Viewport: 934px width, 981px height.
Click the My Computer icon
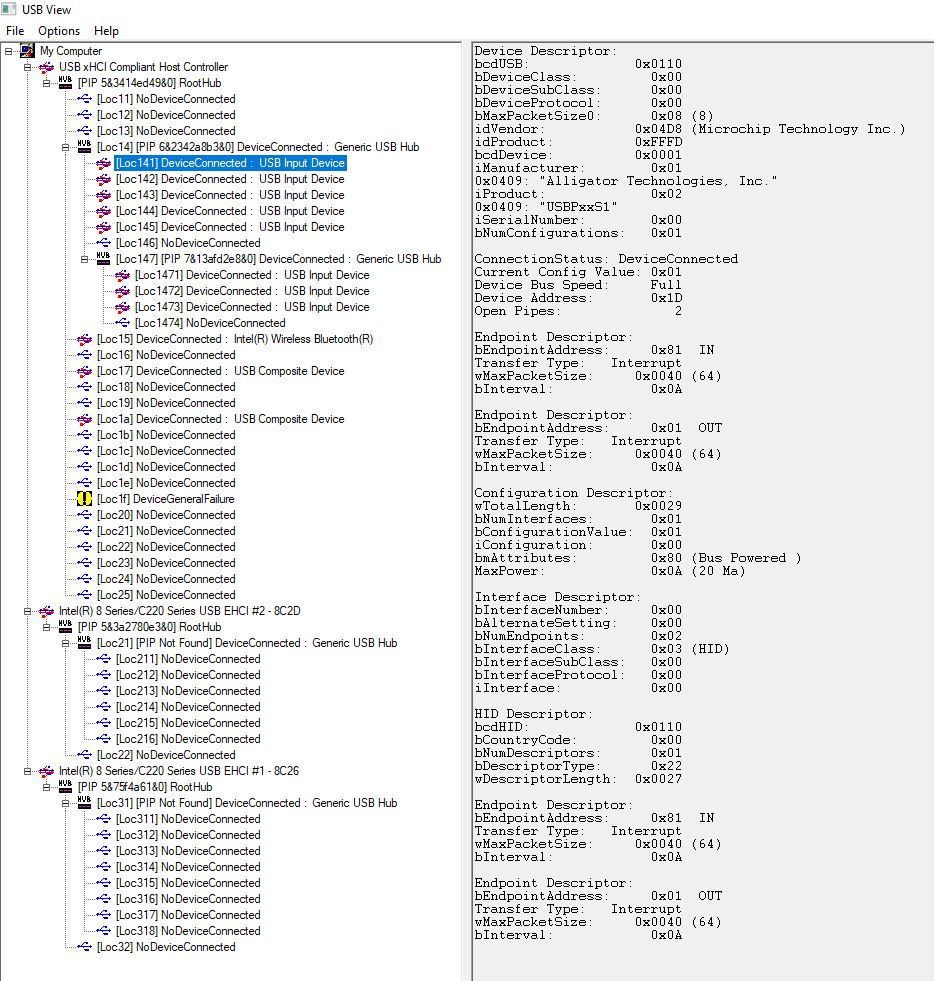[27, 51]
